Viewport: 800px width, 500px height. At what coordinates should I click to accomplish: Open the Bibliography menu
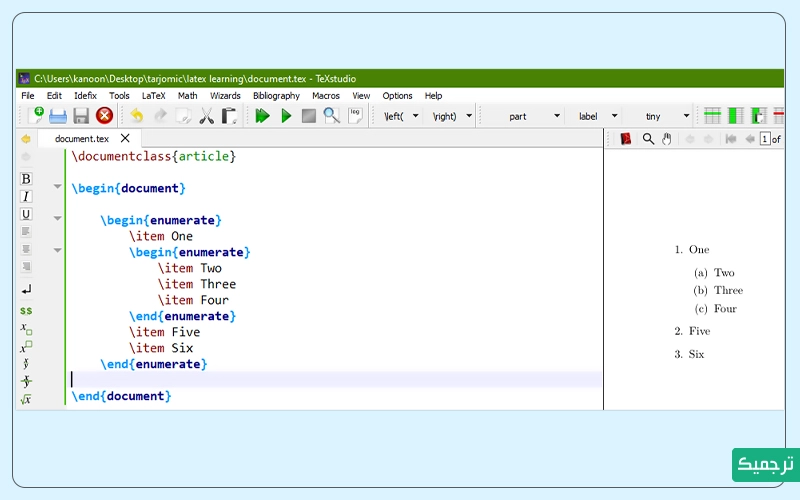point(276,96)
